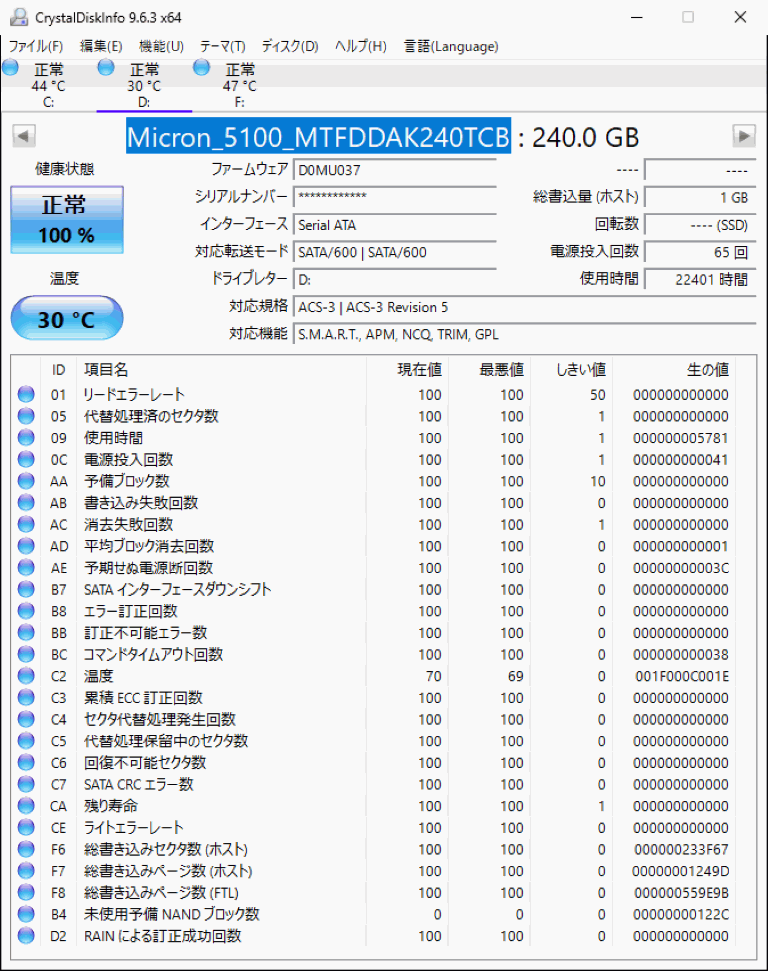
Task: Click the 対応転送モード SATA/600 field
Action: [395, 252]
